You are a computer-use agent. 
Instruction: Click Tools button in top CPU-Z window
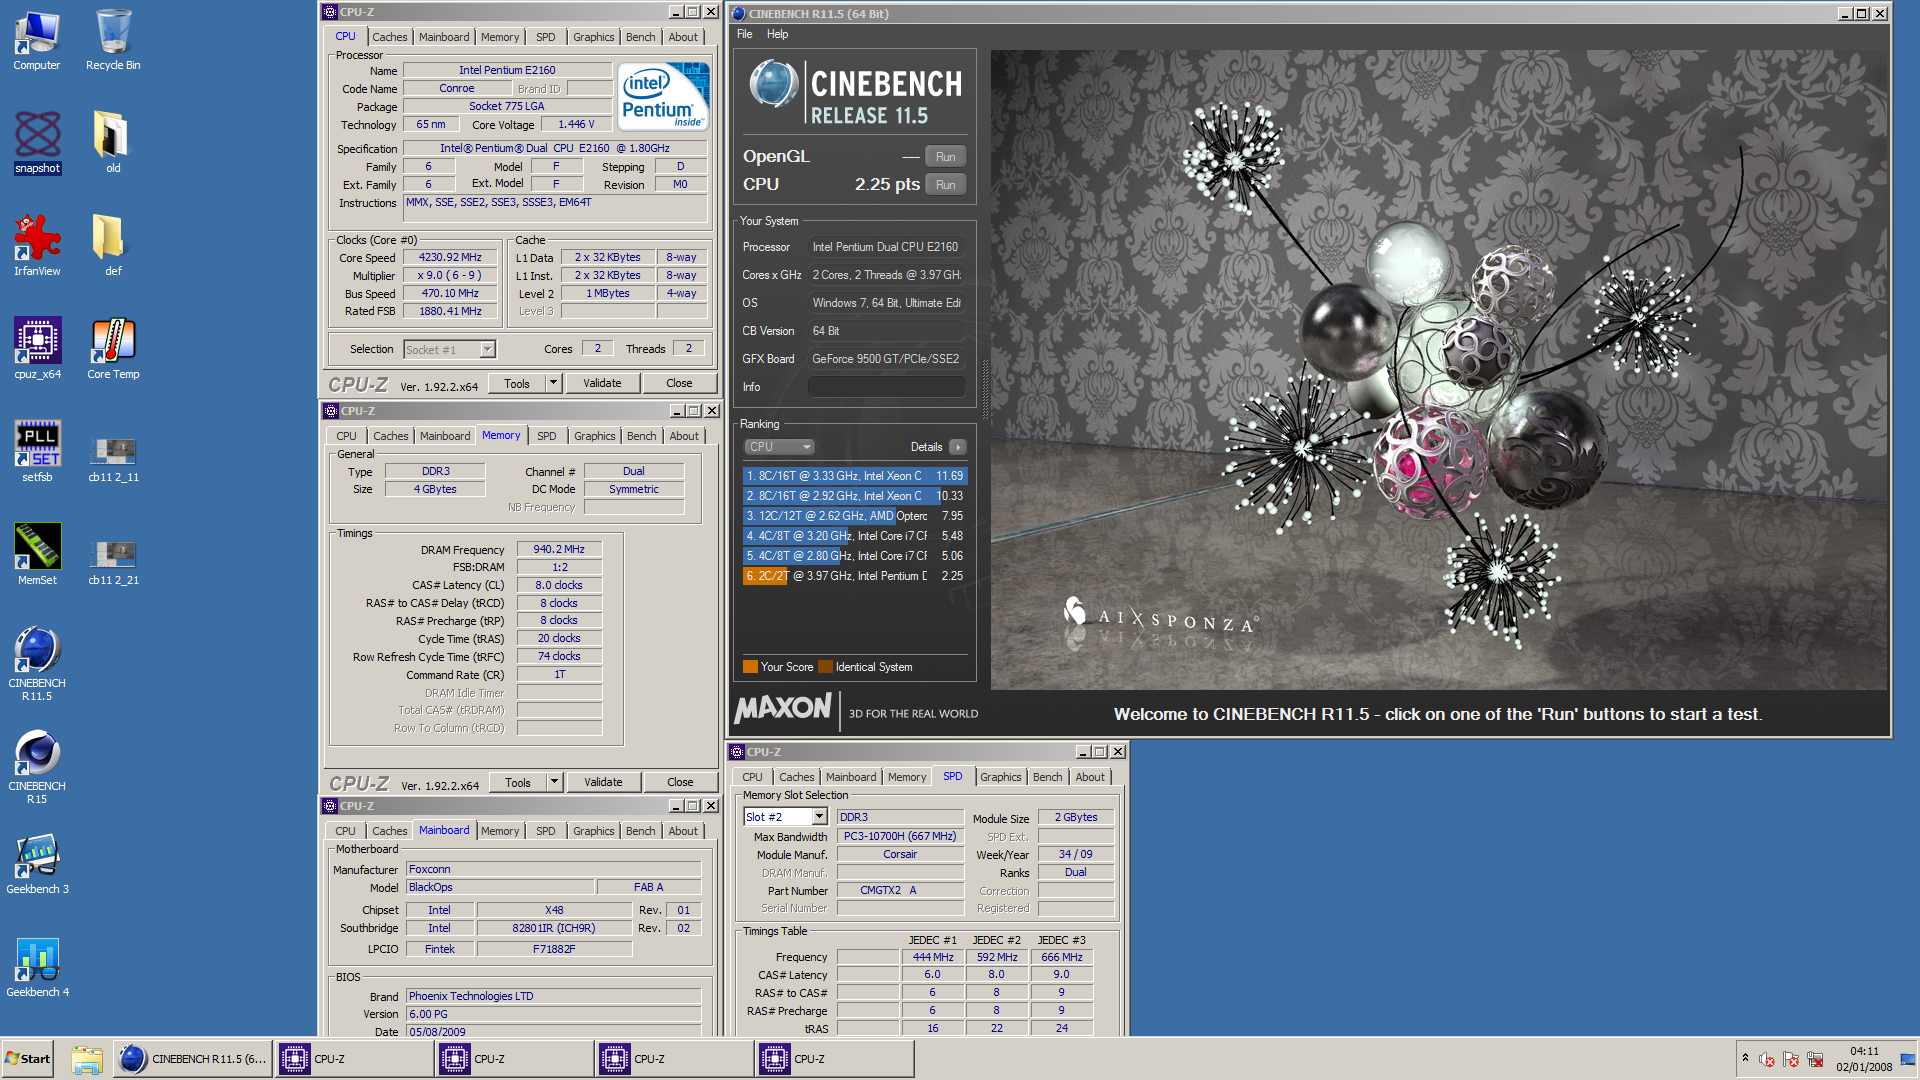point(517,384)
